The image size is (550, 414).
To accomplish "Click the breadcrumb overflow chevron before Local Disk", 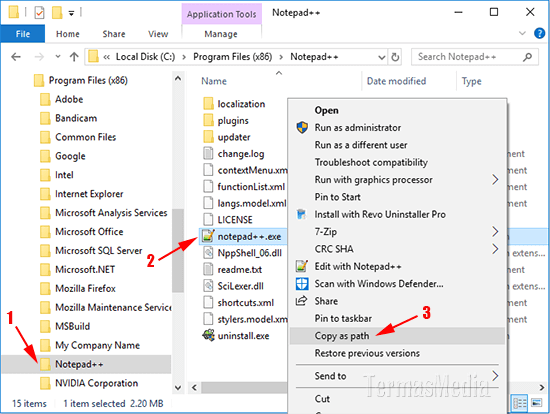I will [107, 57].
